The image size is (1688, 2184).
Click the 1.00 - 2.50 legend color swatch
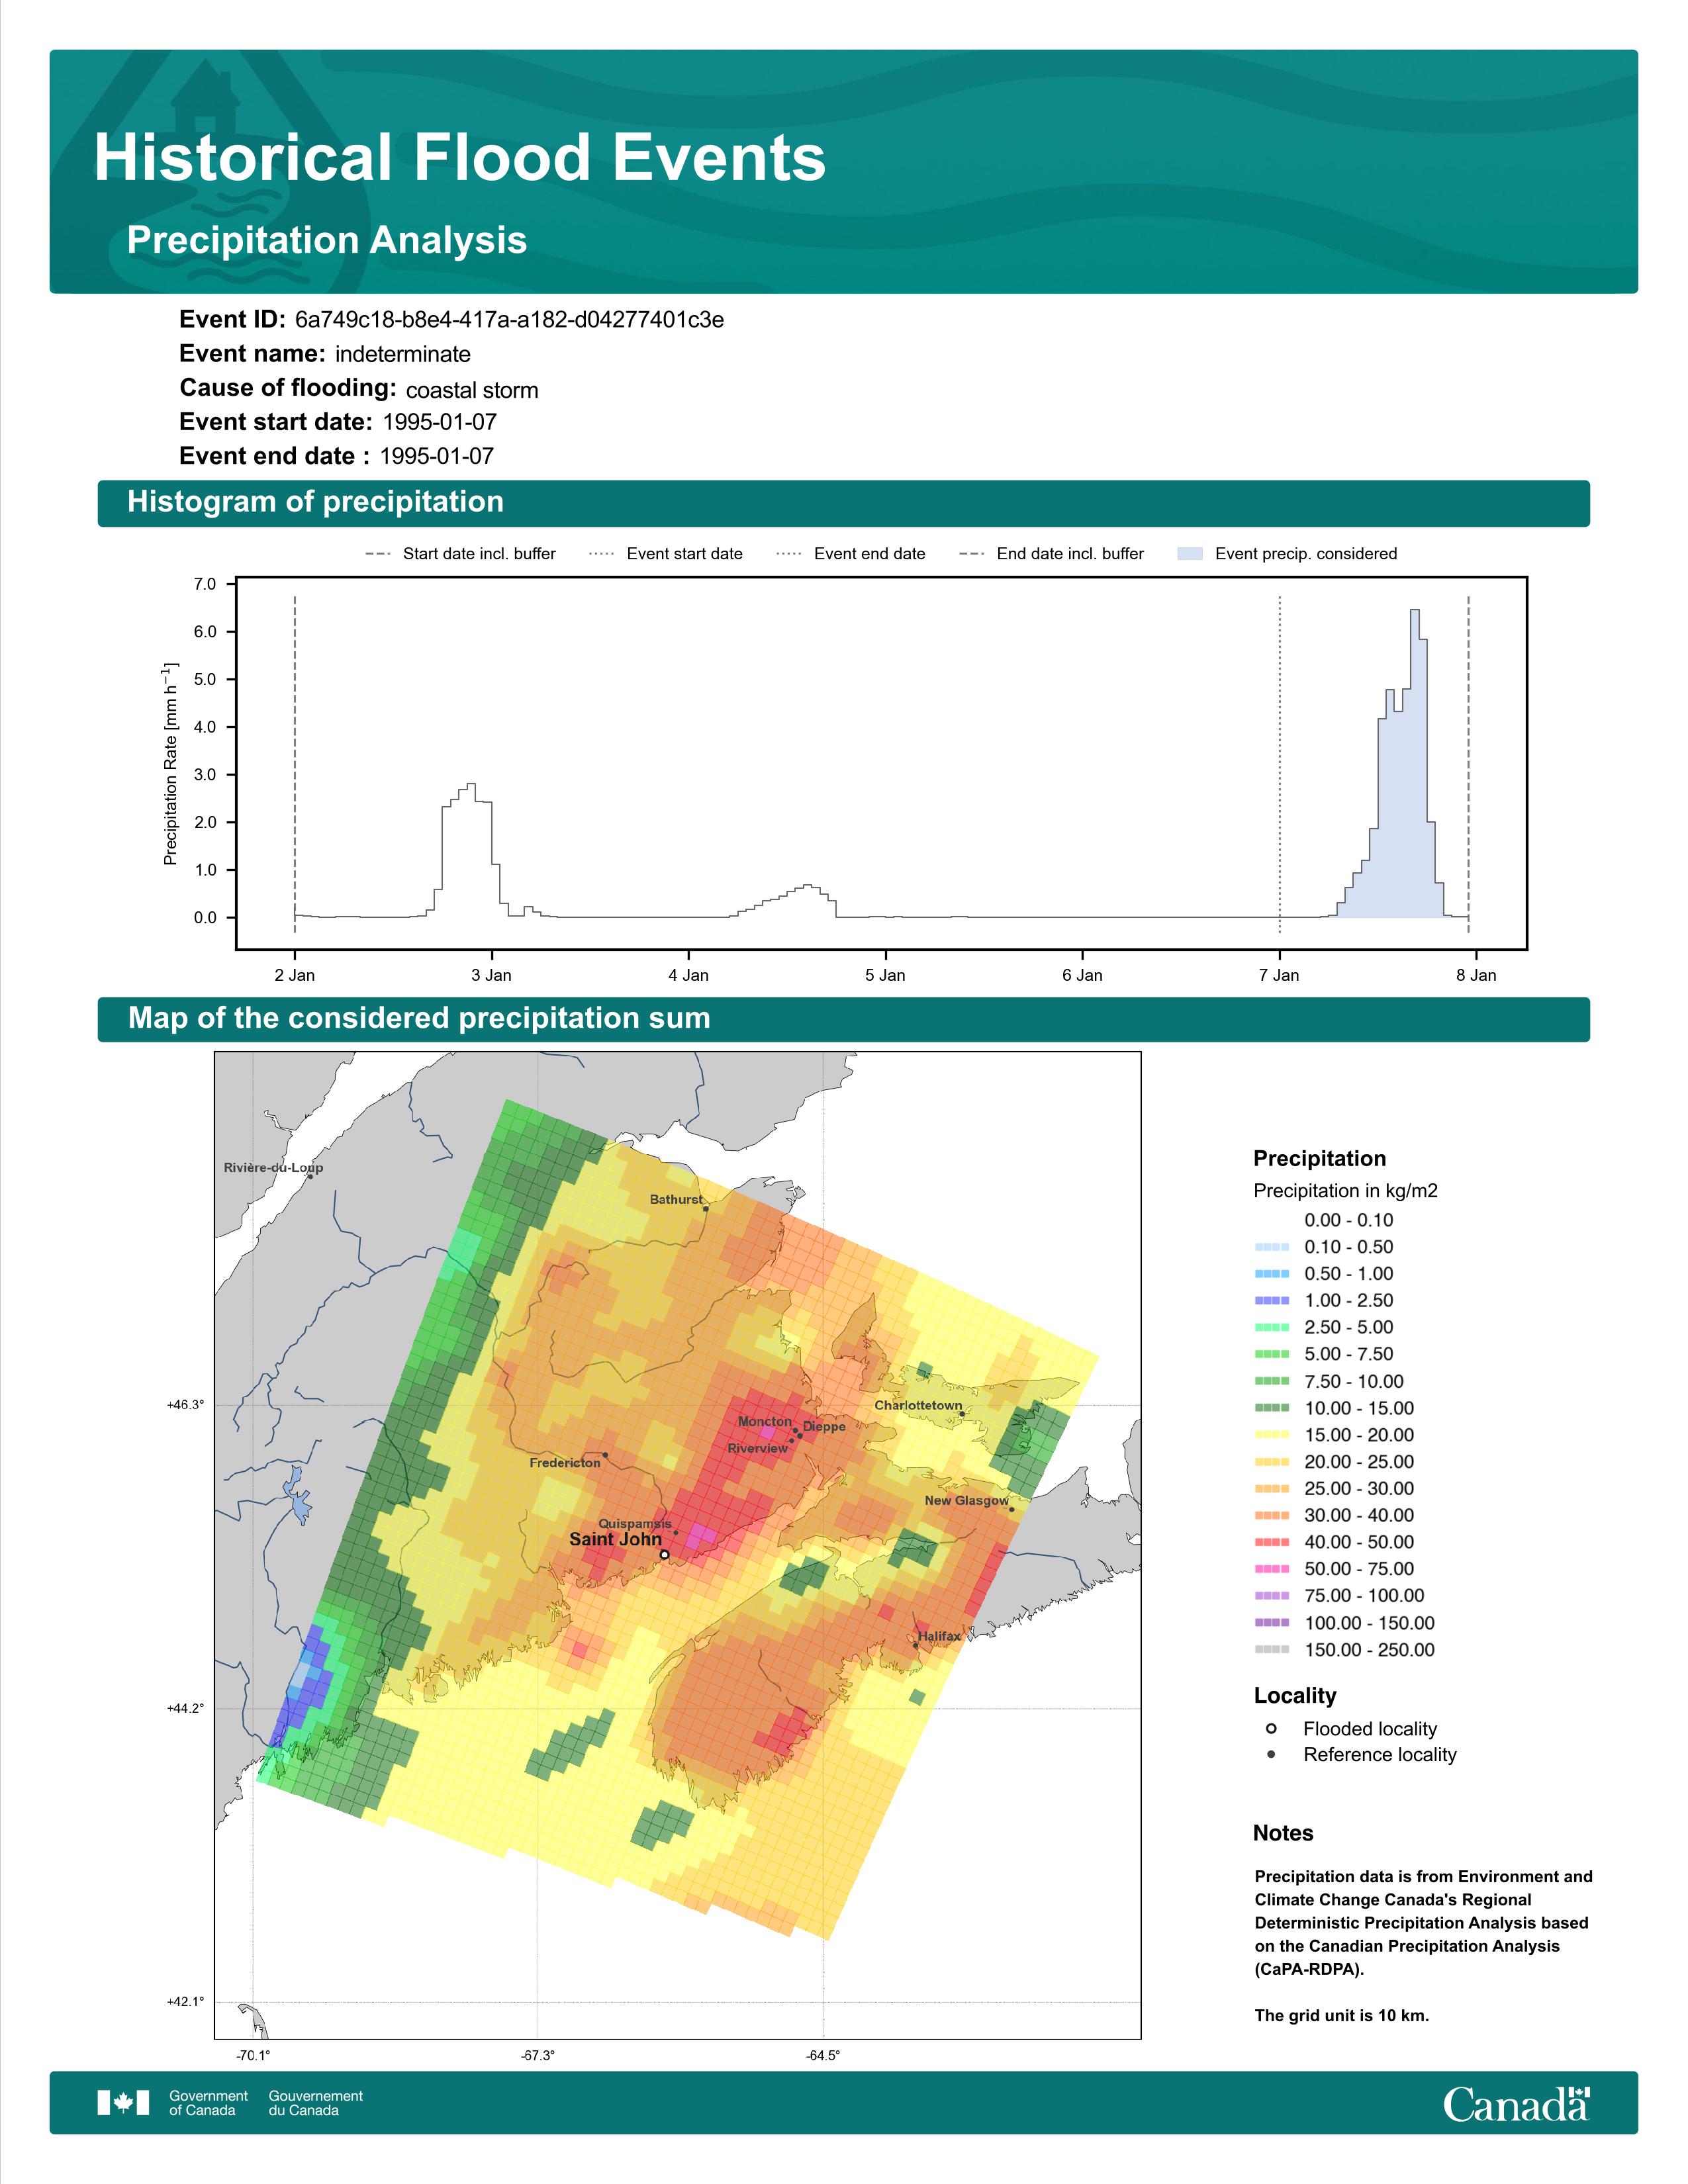(1271, 1300)
